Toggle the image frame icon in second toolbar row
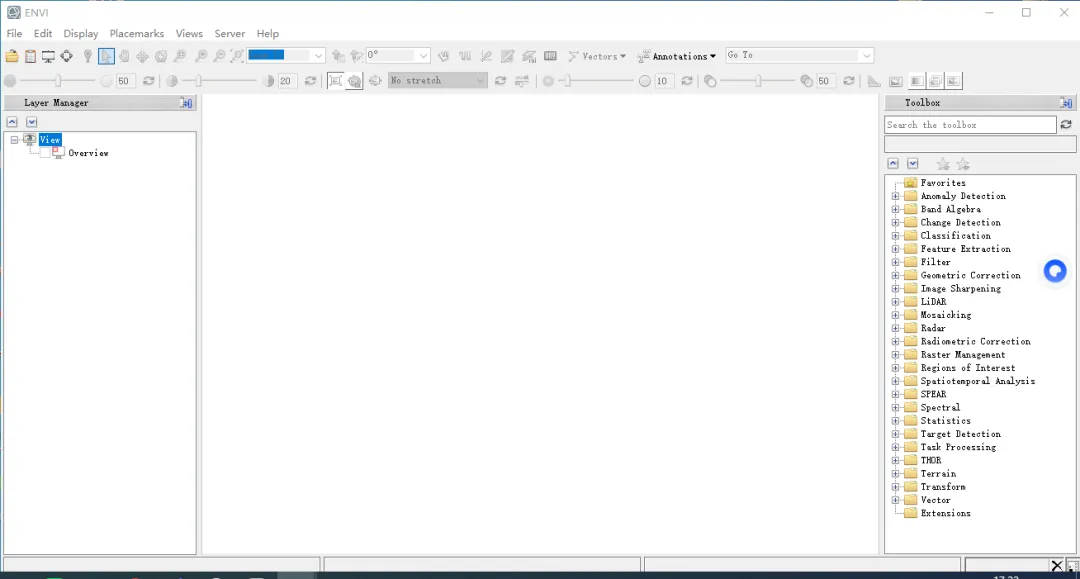 [895, 81]
